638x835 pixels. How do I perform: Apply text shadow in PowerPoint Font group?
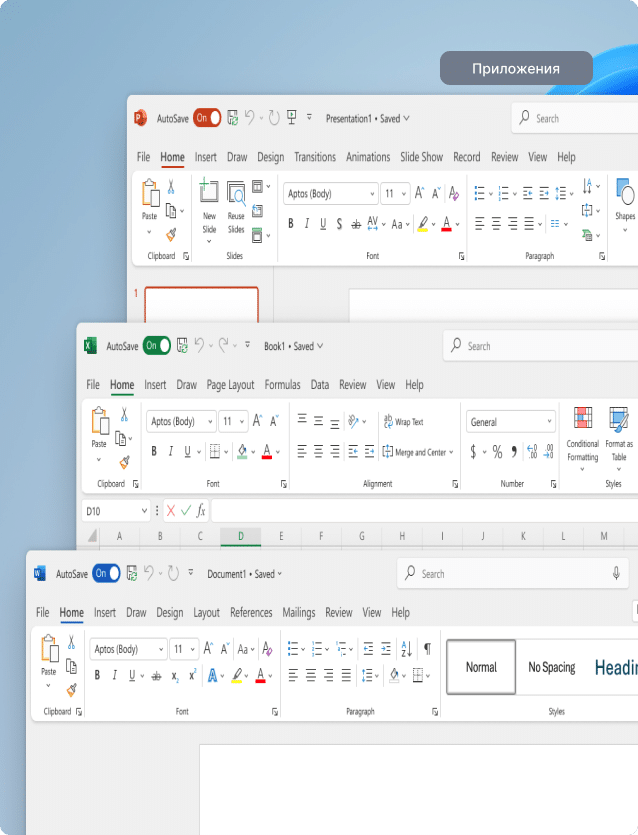pos(339,224)
